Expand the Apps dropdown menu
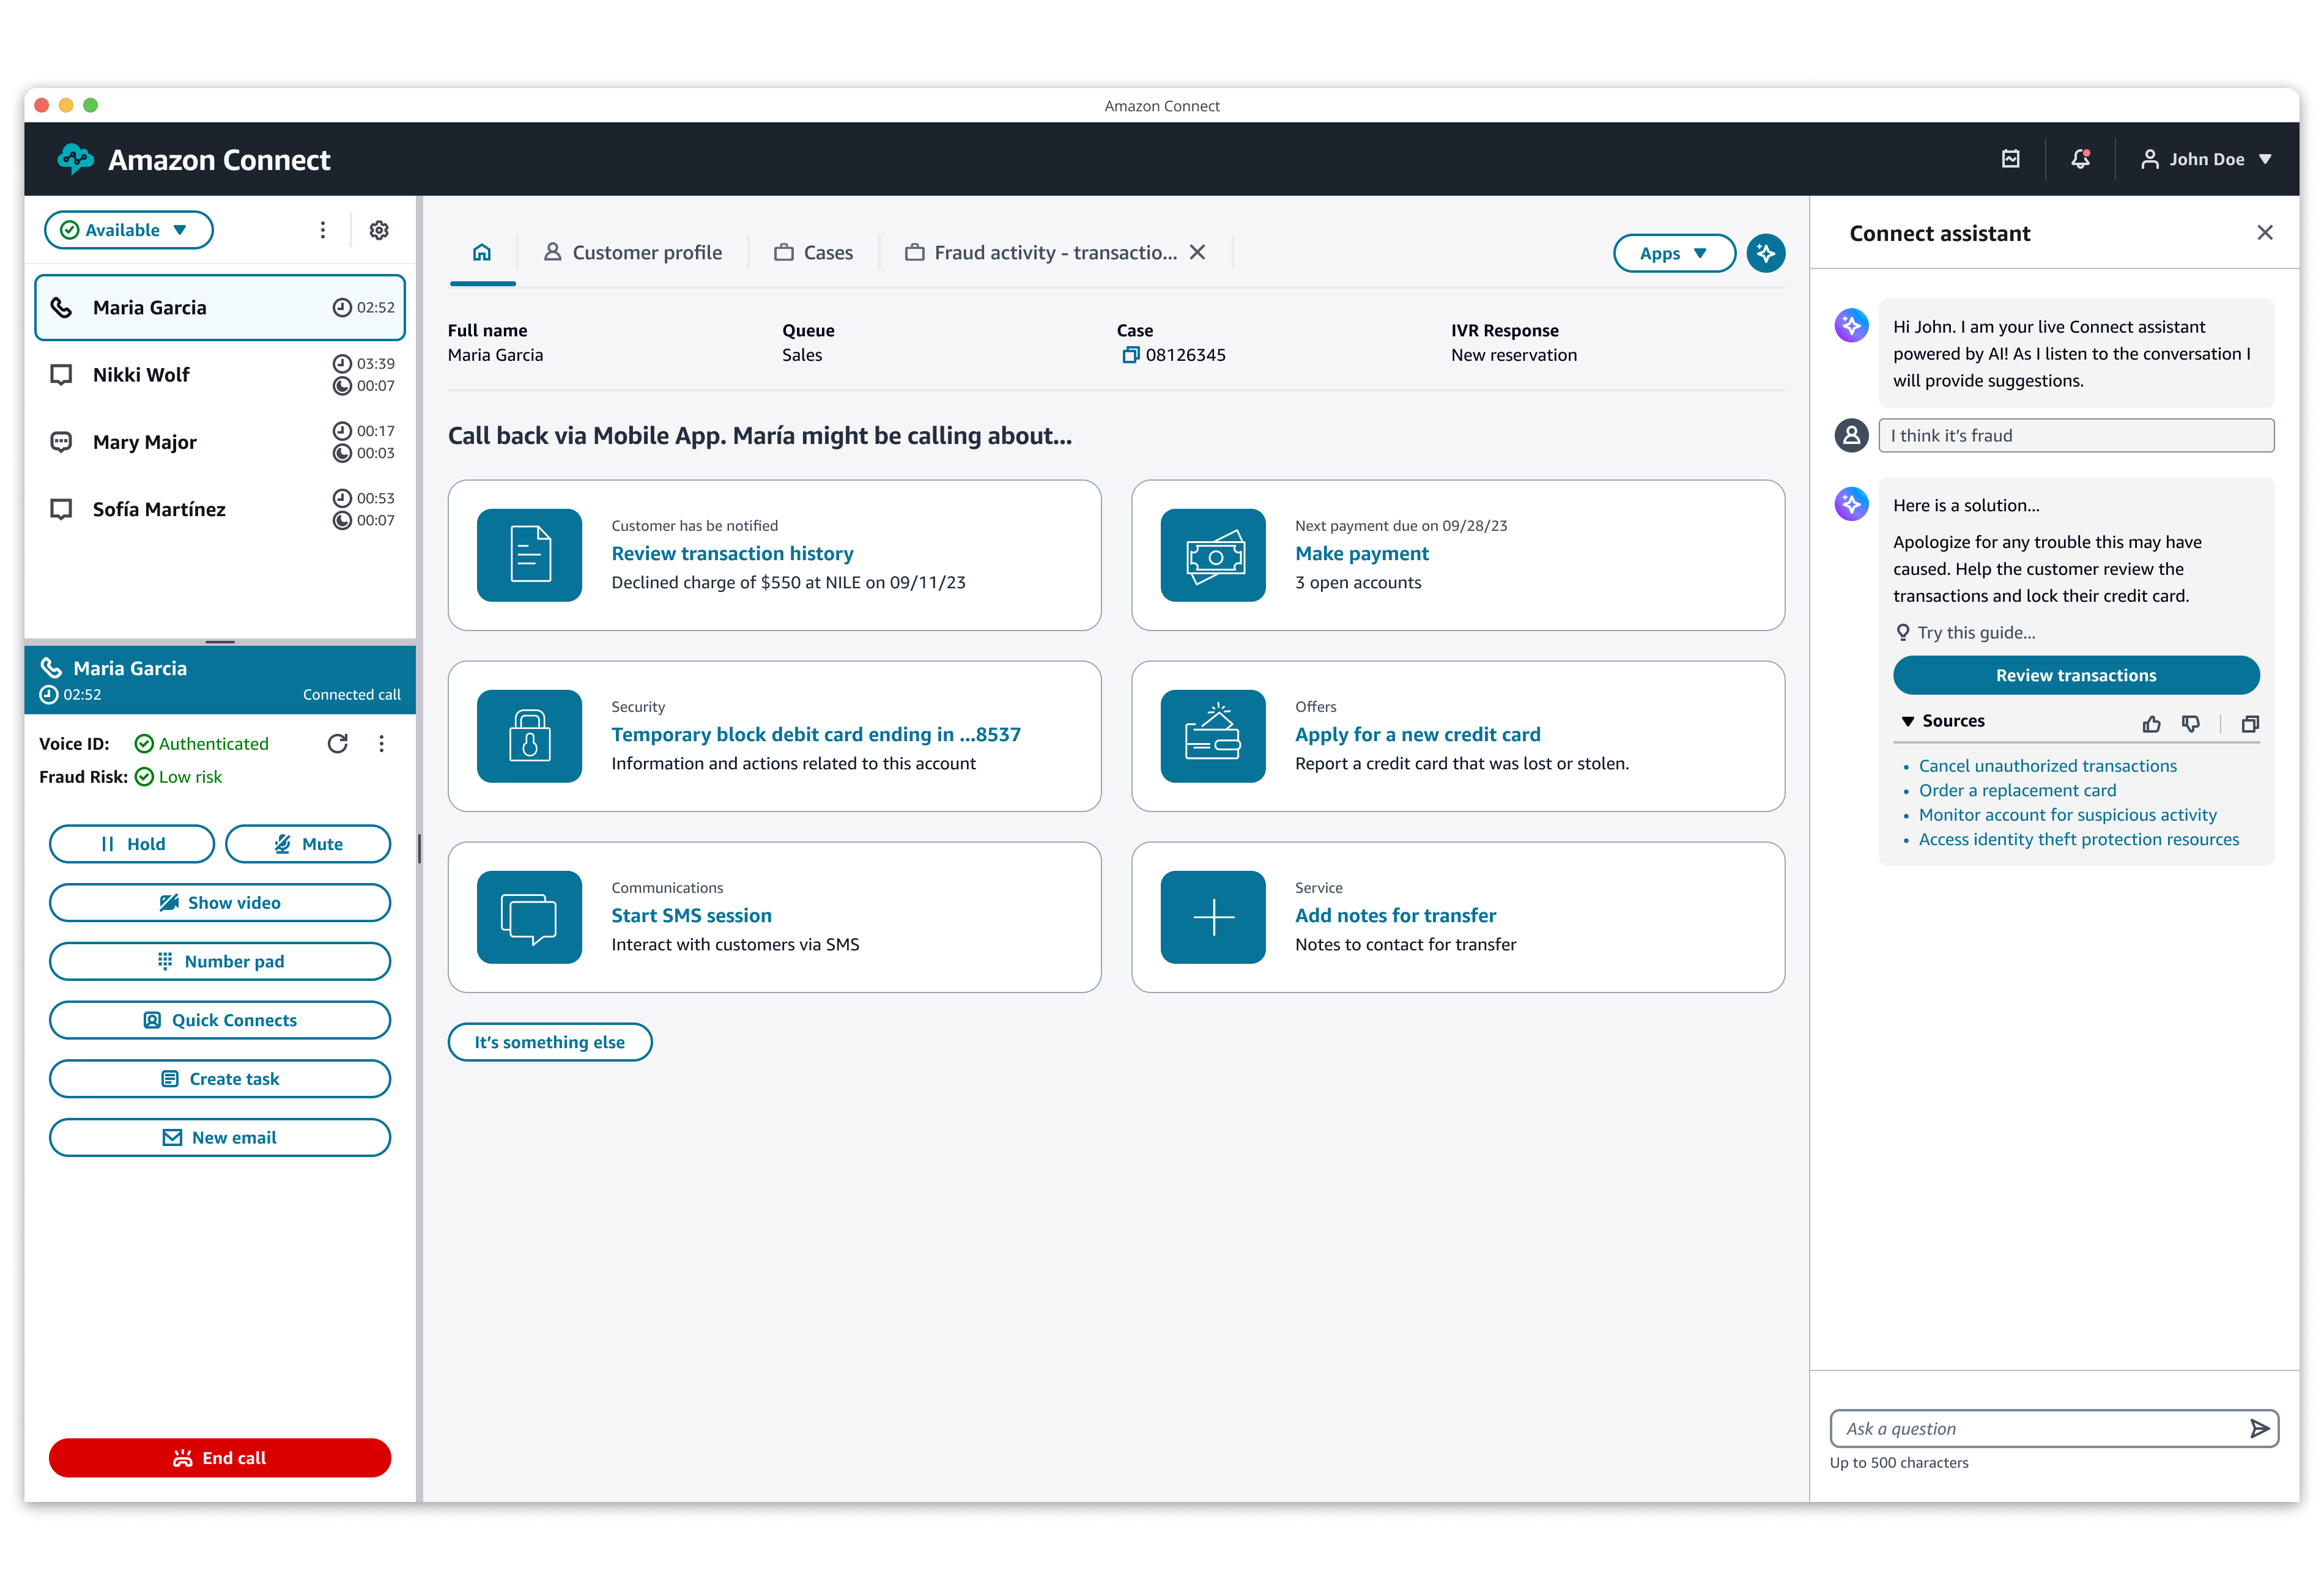 (1673, 253)
